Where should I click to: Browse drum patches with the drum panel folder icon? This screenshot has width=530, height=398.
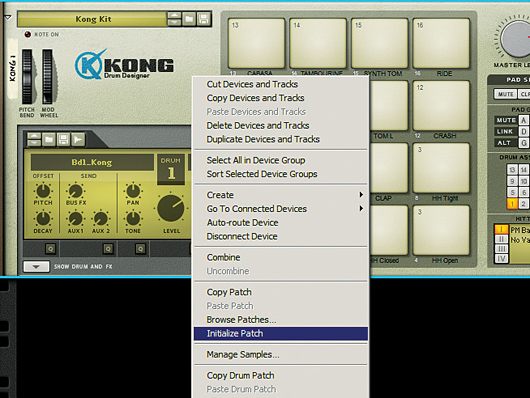pos(49,139)
